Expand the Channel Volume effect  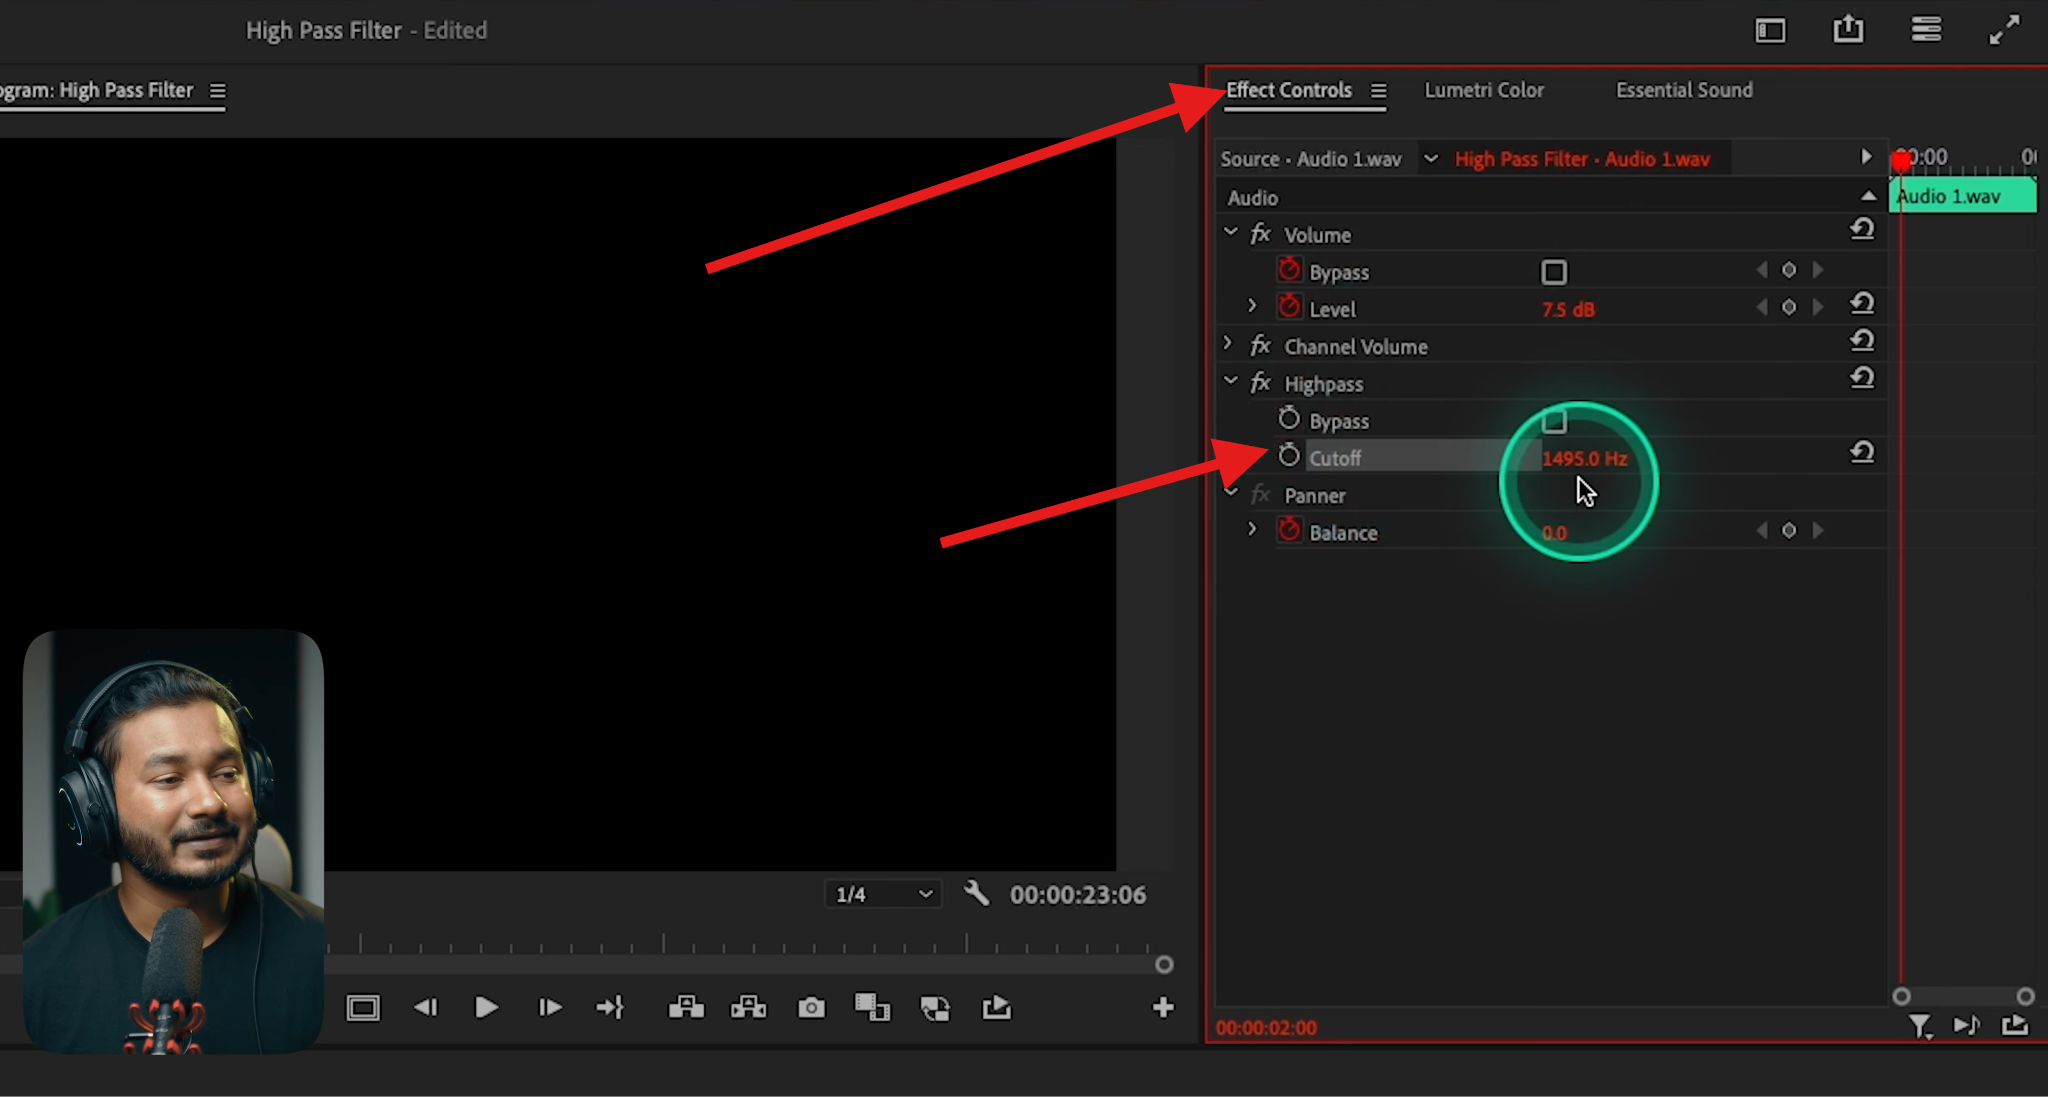1228,343
